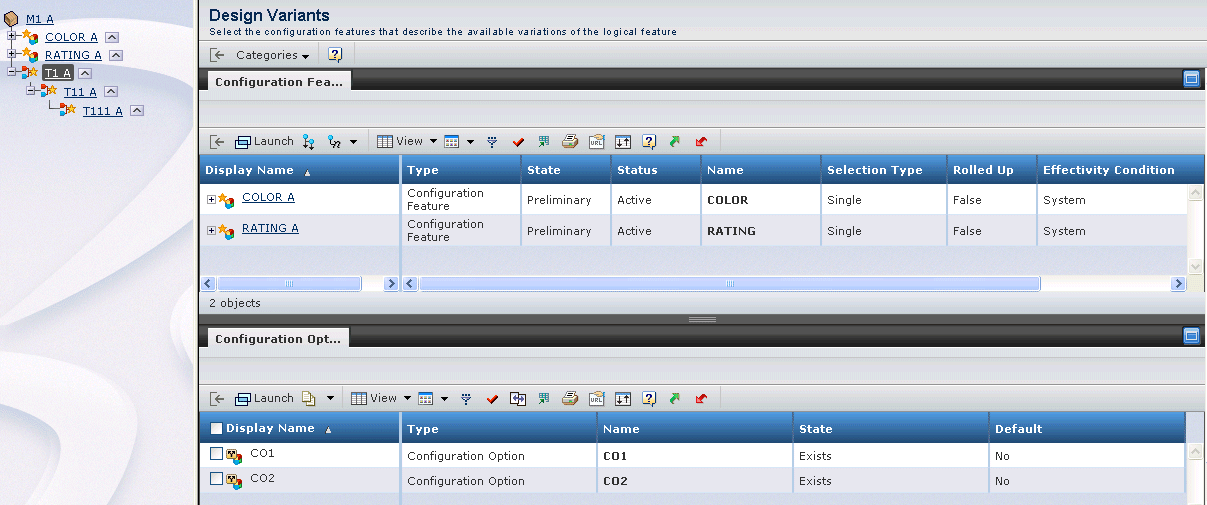The height and width of the screenshot is (505, 1207).
Task: Select the Configuration Features tab
Action: pyautogui.click(x=279, y=82)
